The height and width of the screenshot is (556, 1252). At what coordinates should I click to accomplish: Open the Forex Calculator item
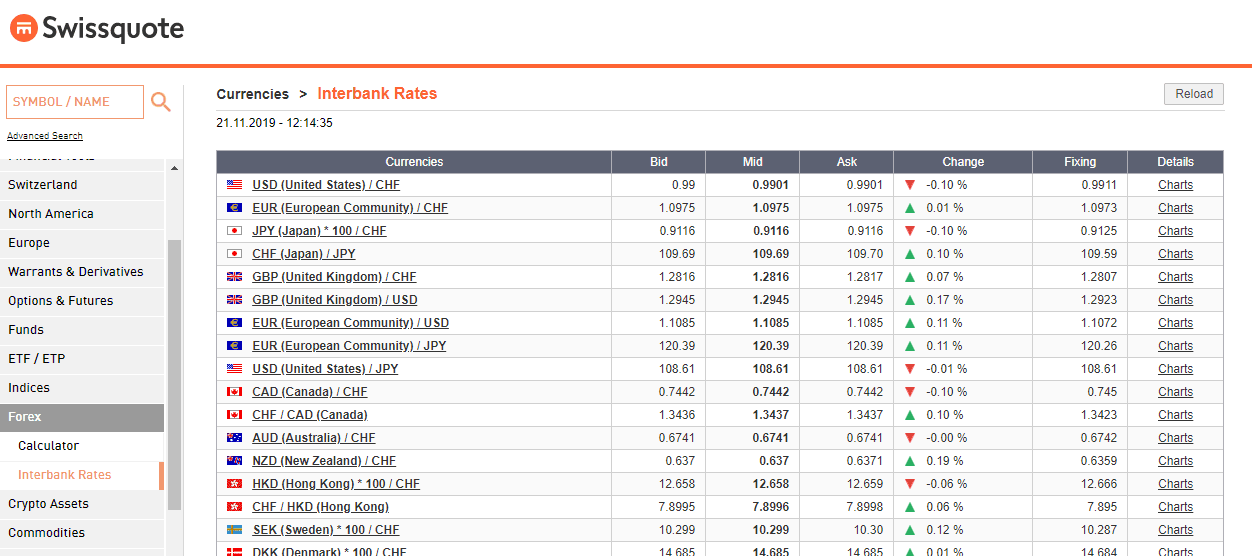pyautogui.click(x=48, y=446)
